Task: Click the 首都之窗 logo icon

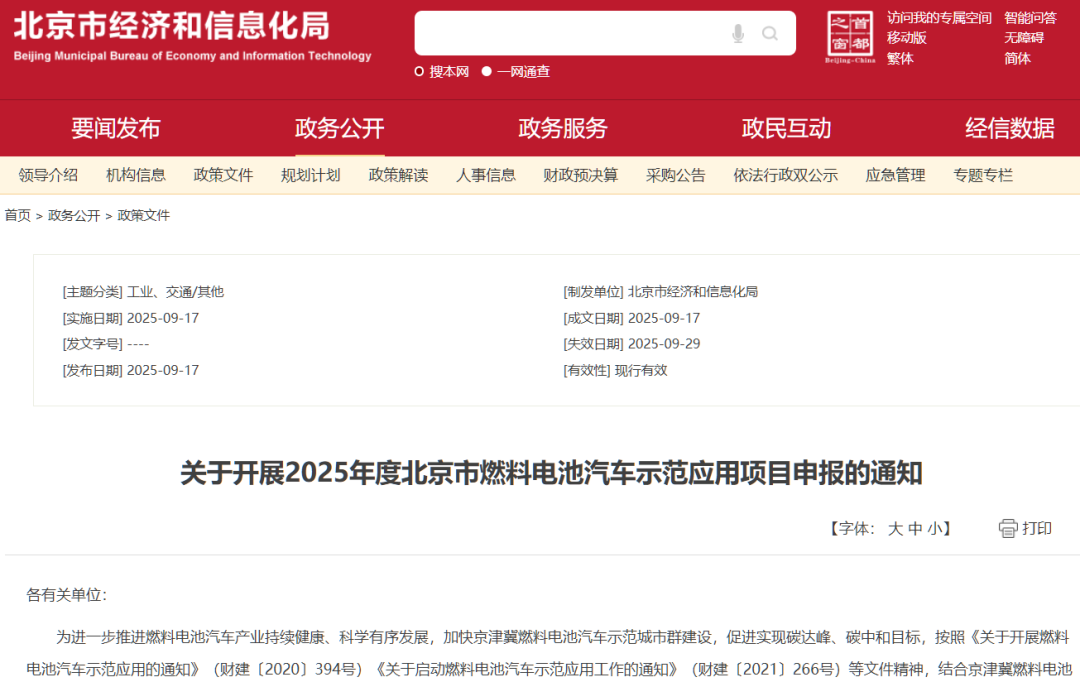Action: [850, 37]
